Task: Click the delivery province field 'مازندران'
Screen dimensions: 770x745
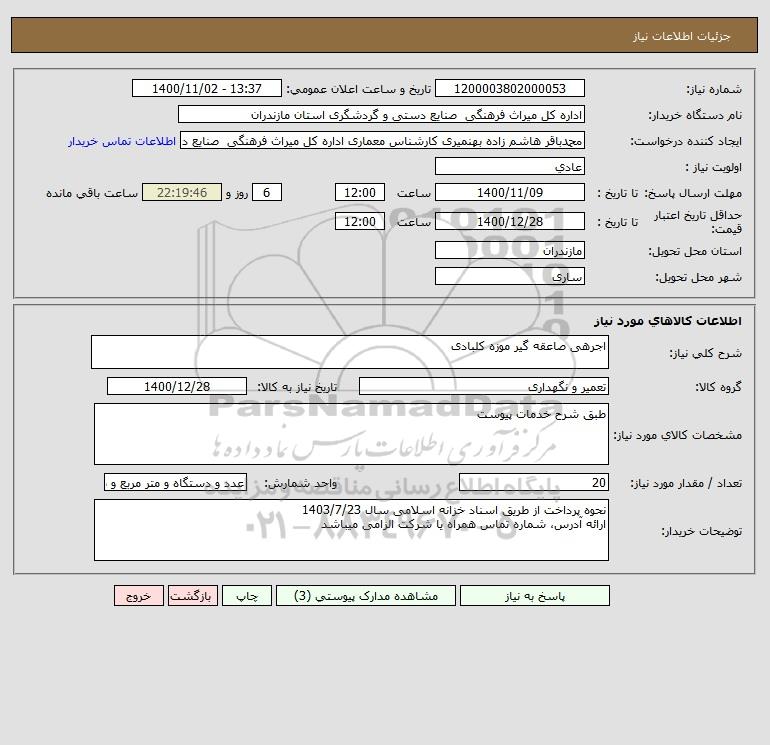Action: [510, 250]
